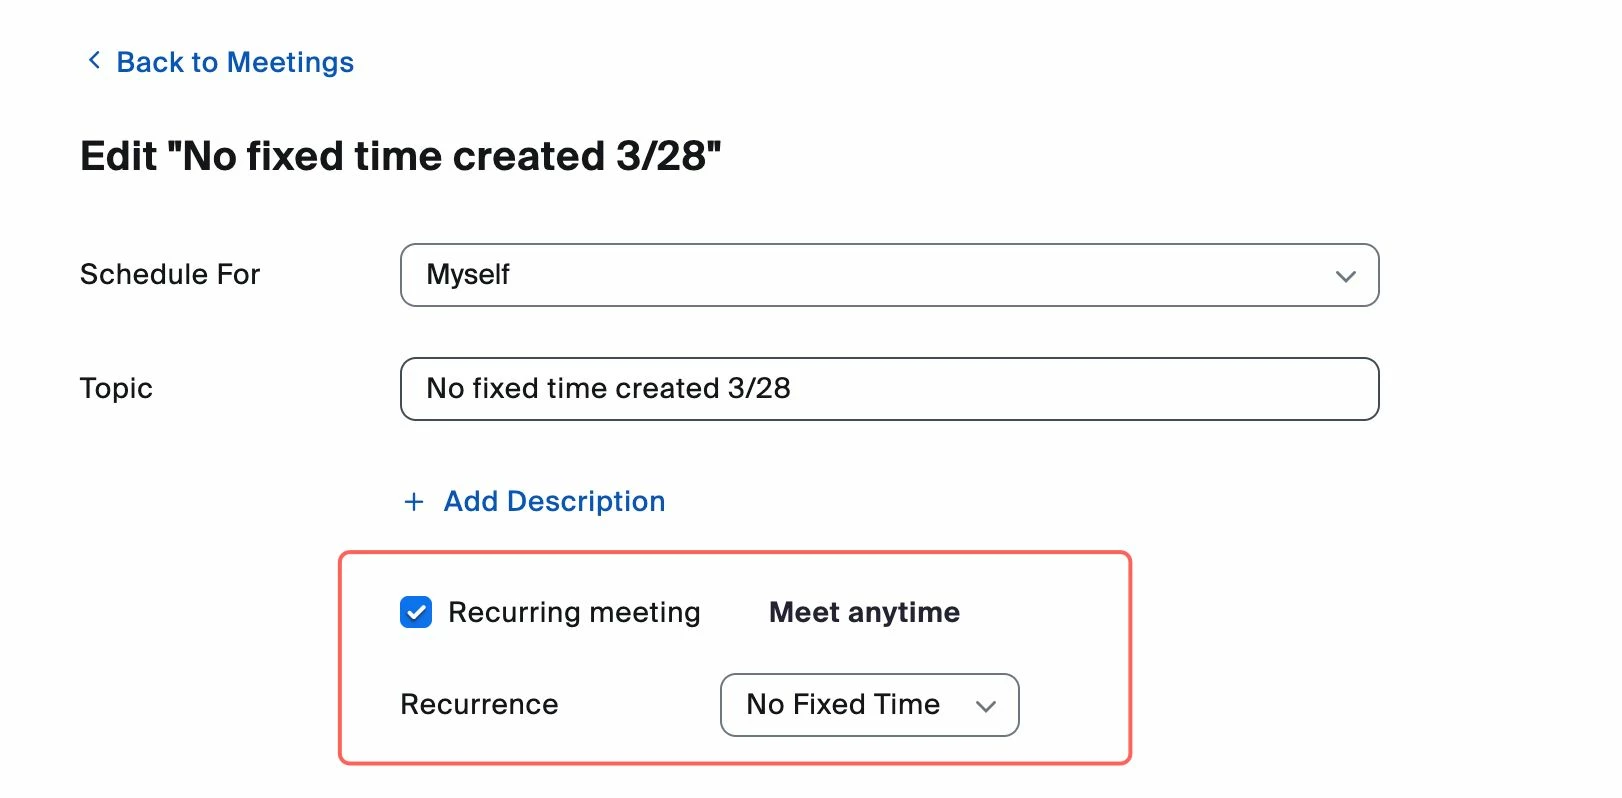Screen dimensions: 1622x798
Task: Uncheck the Recurring meeting checkbox
Action: click(416, 612)
